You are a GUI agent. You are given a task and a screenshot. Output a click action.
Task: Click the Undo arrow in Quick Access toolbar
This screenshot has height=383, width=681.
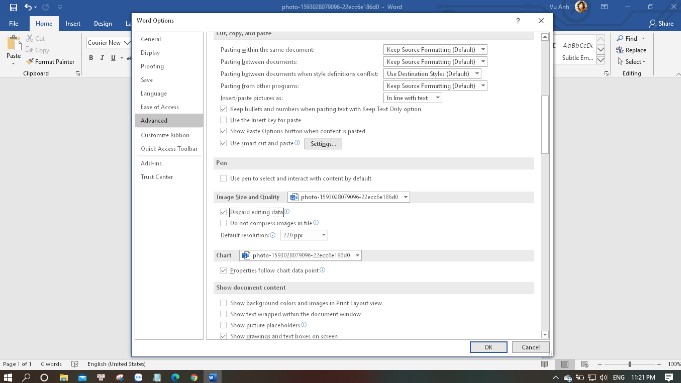coord(28,7)
